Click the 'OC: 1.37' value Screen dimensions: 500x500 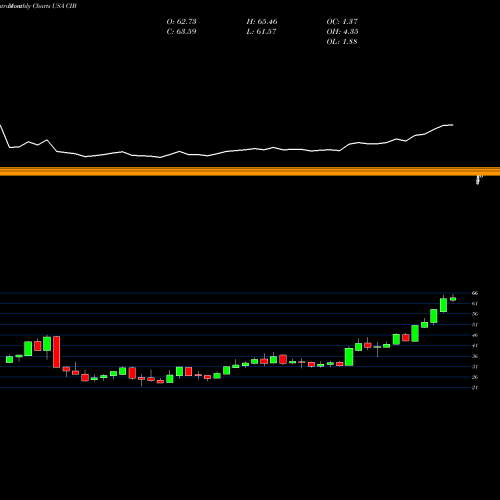(x=342, y=22)
